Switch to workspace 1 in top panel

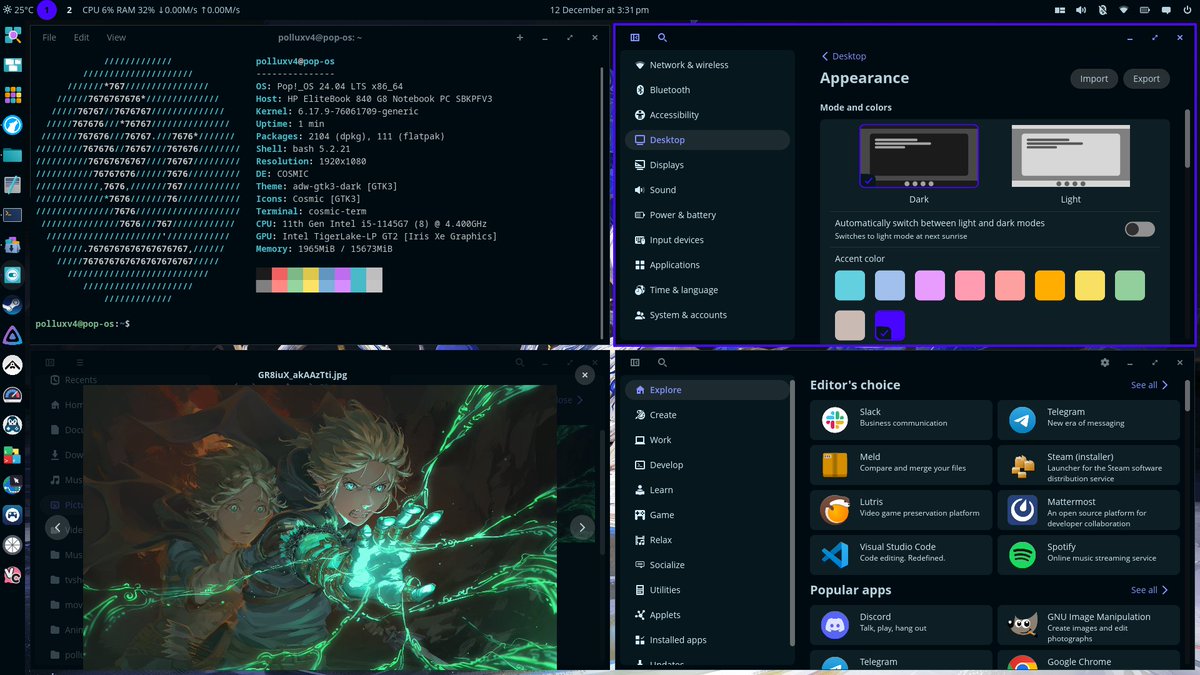coord(46,10)
